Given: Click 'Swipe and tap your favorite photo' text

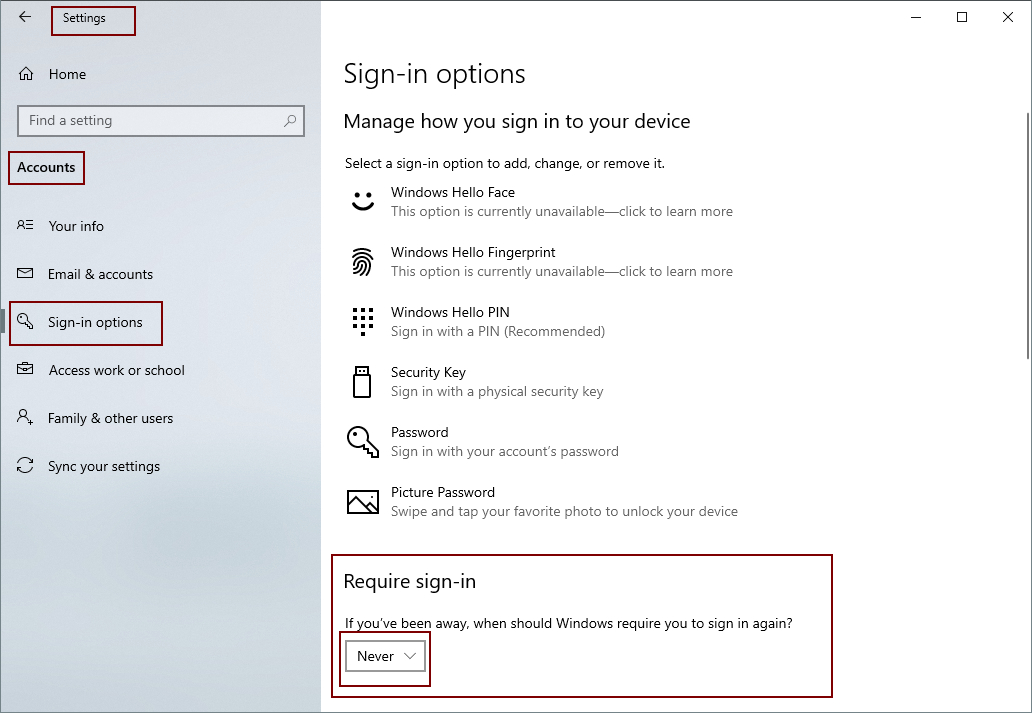Looking at the screenshot, I should [564, 511].
